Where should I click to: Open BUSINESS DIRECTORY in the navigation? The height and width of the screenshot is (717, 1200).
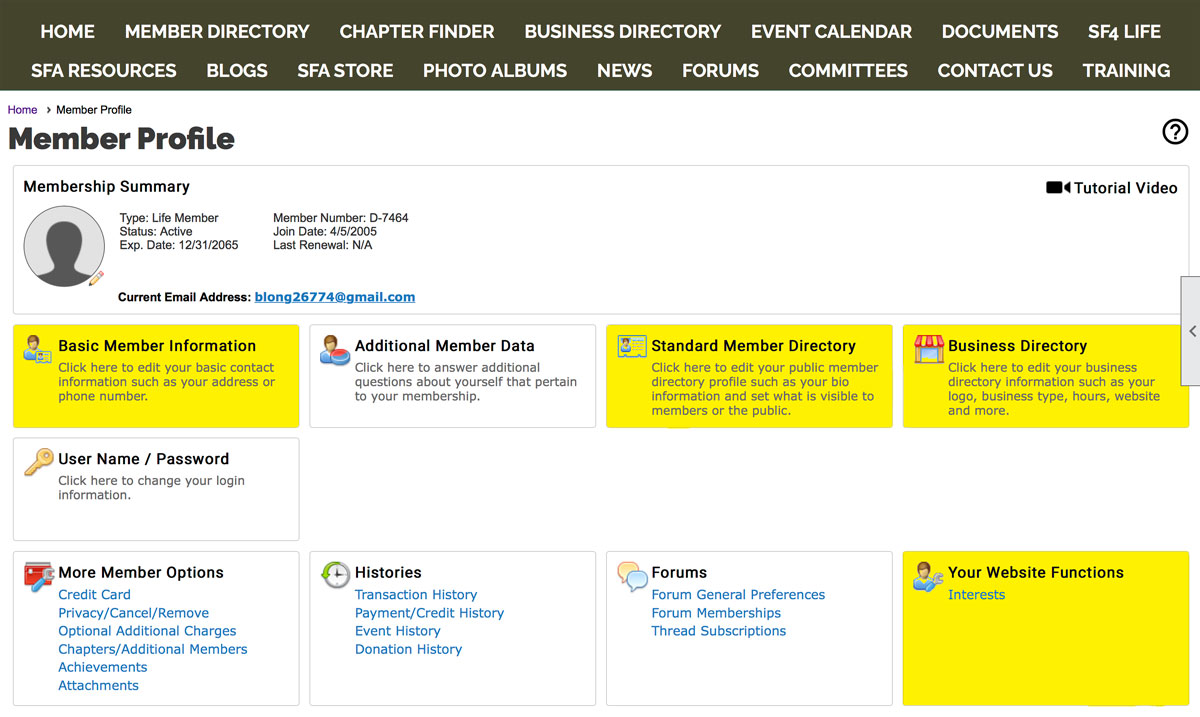tap(623, 32)
